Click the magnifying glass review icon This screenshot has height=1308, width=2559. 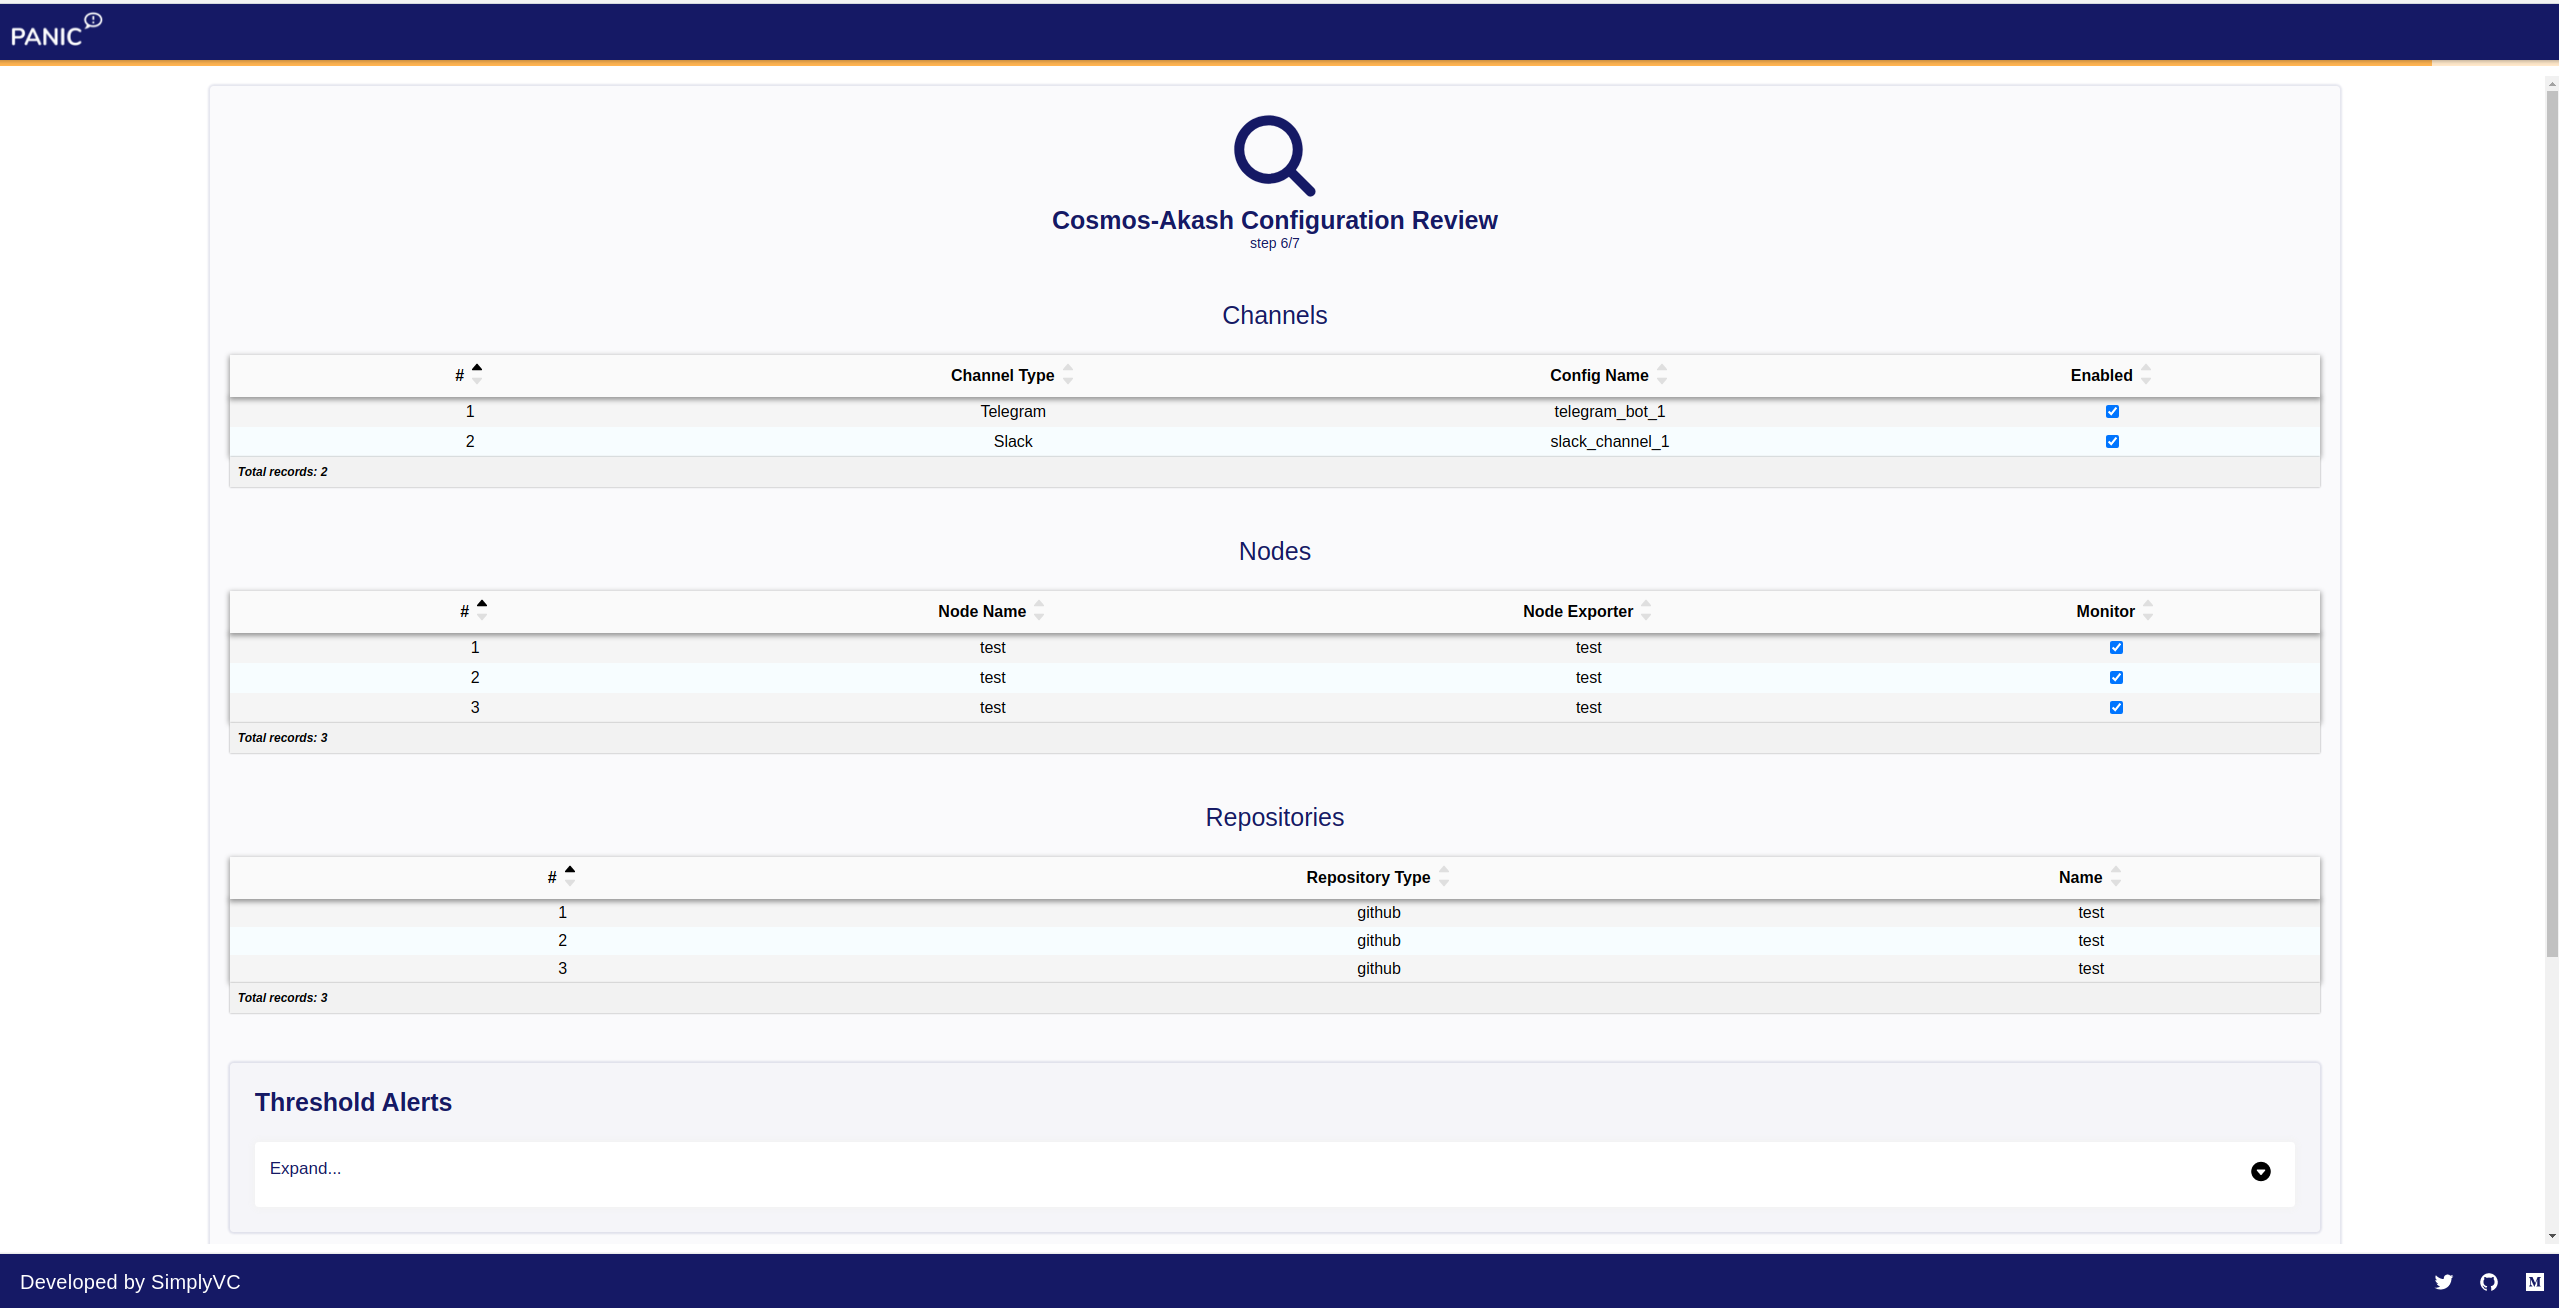click(x=1273, y=155)
